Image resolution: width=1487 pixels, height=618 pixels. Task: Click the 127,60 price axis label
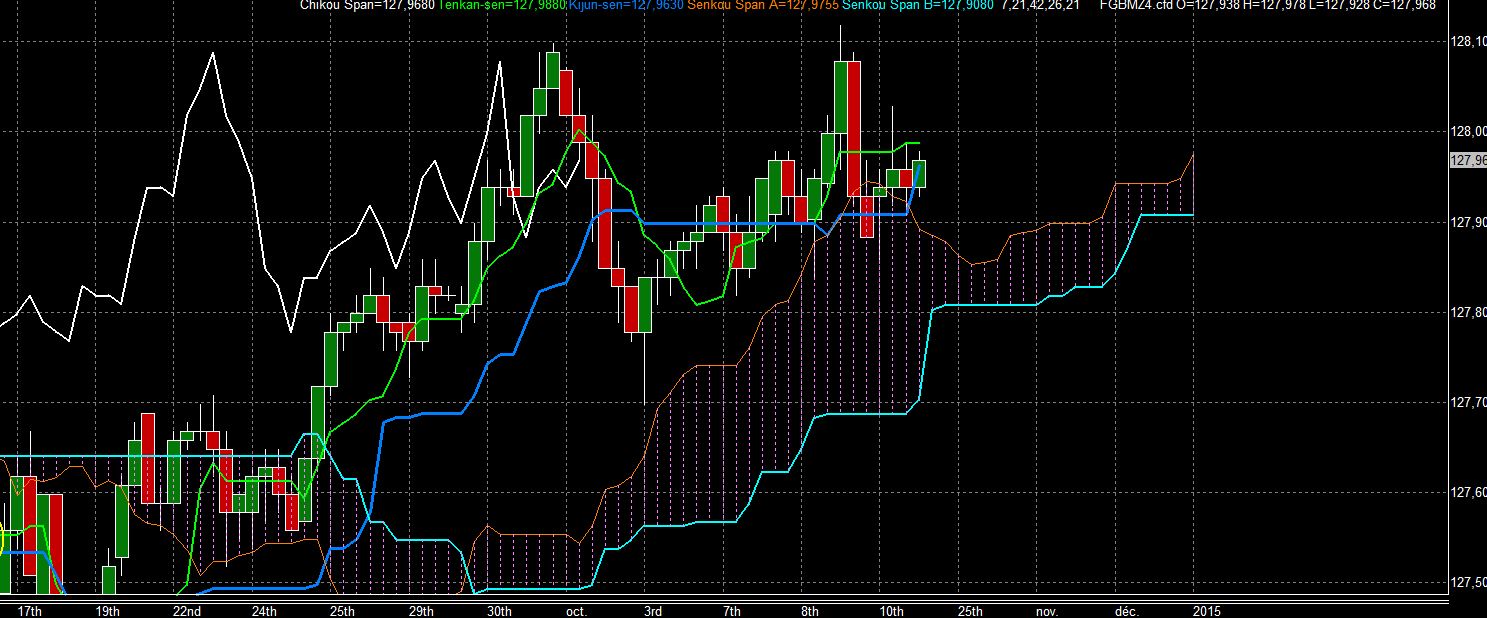tap(1467, 492)
